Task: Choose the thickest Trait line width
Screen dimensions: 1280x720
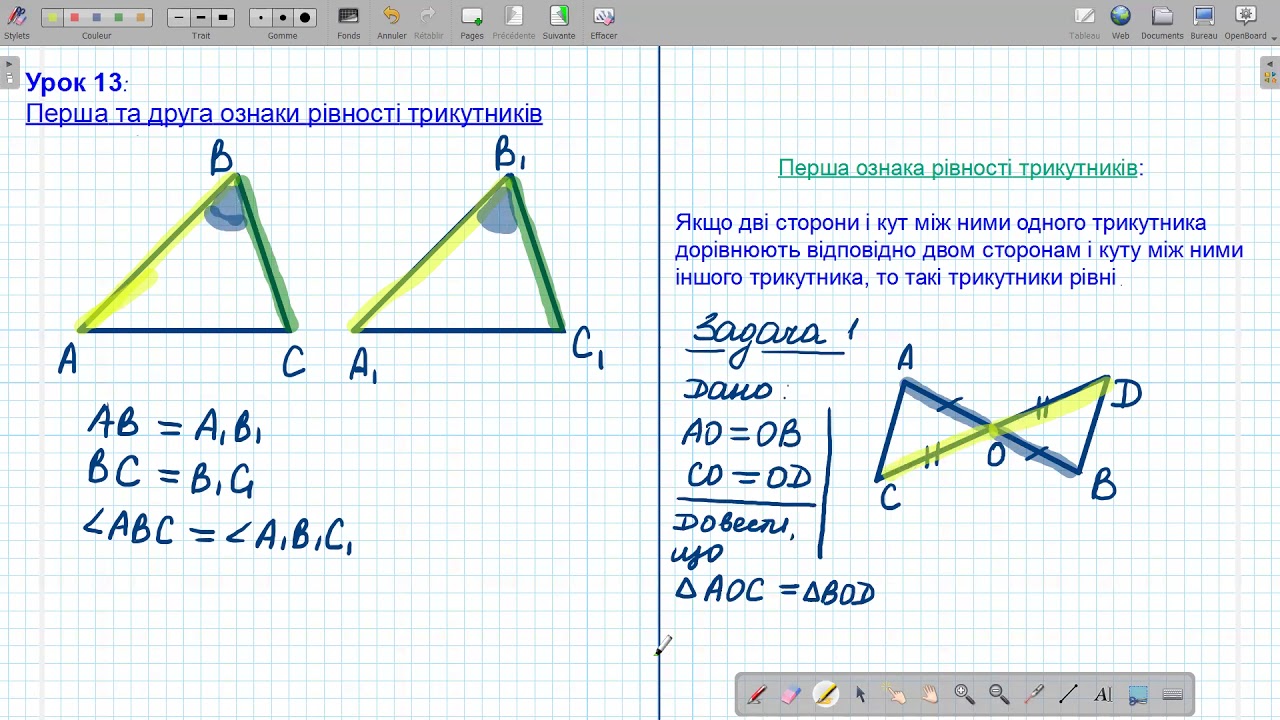Action: 223,18
